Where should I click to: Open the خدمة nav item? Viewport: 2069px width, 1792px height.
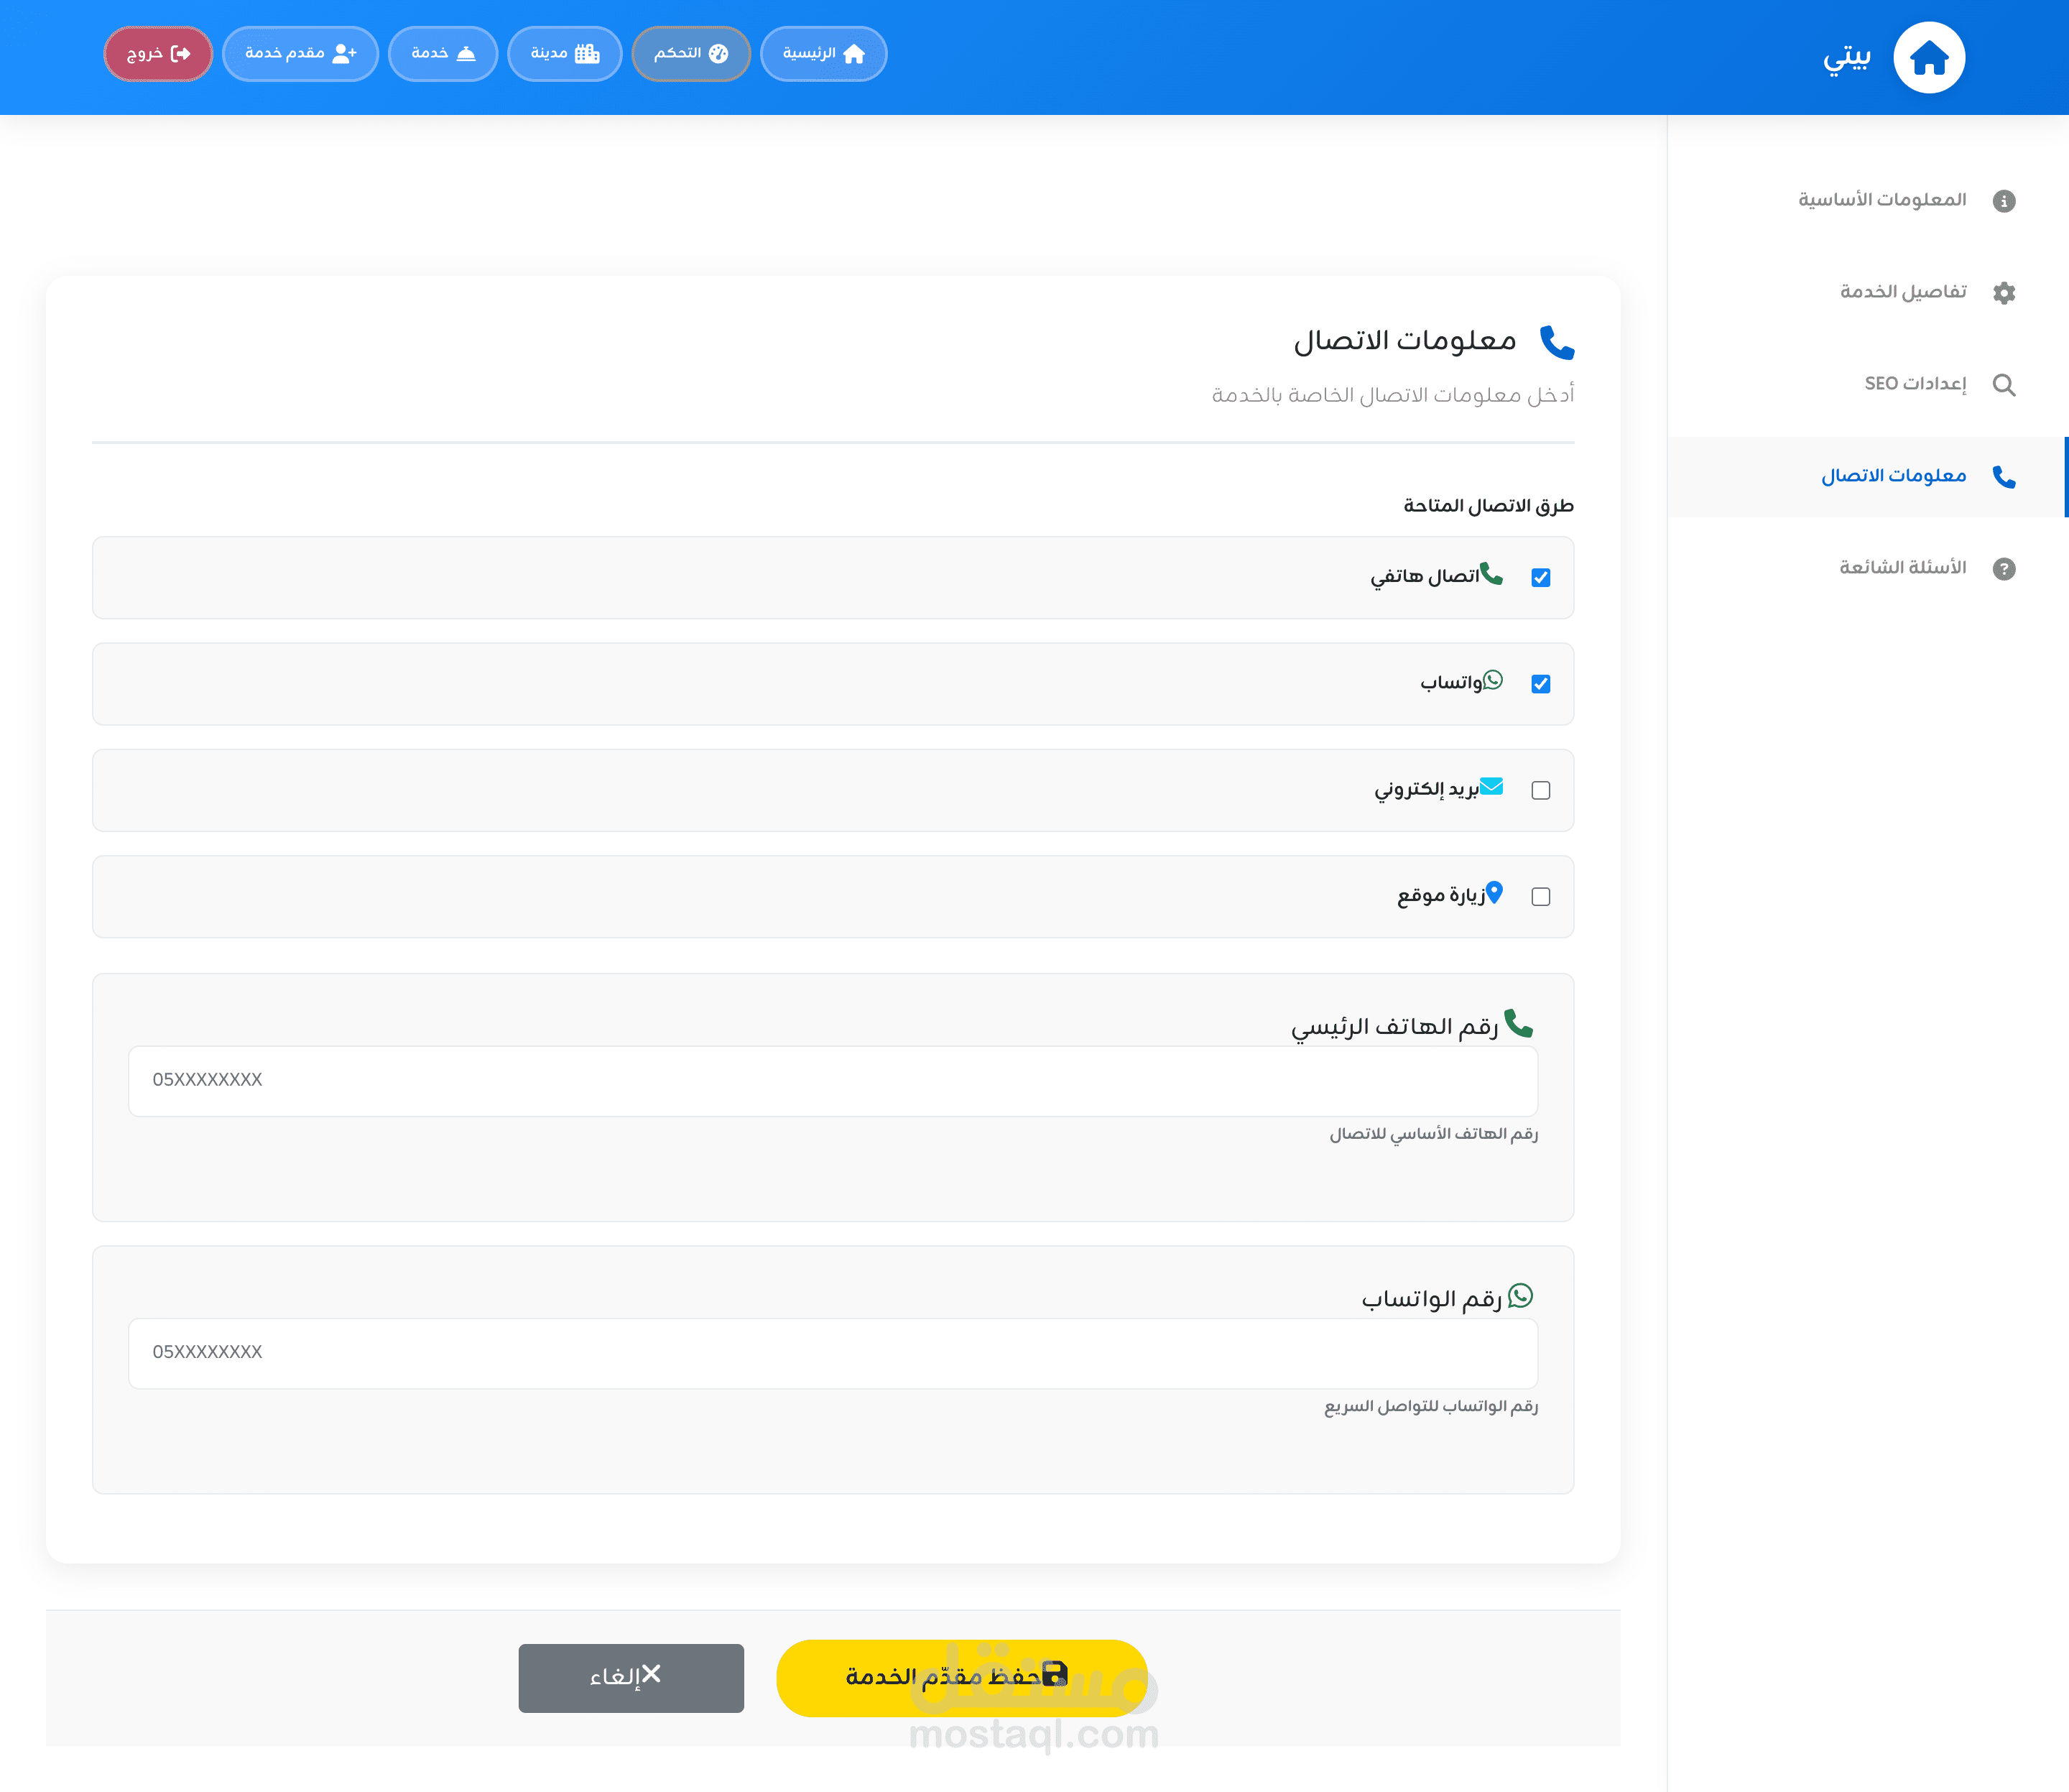(442, 54)
